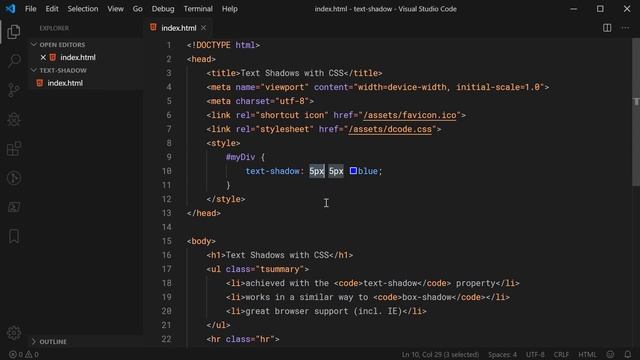The image size is (640, 360).
Task: Change language mode via HTML status item
Action: (587, 354)
